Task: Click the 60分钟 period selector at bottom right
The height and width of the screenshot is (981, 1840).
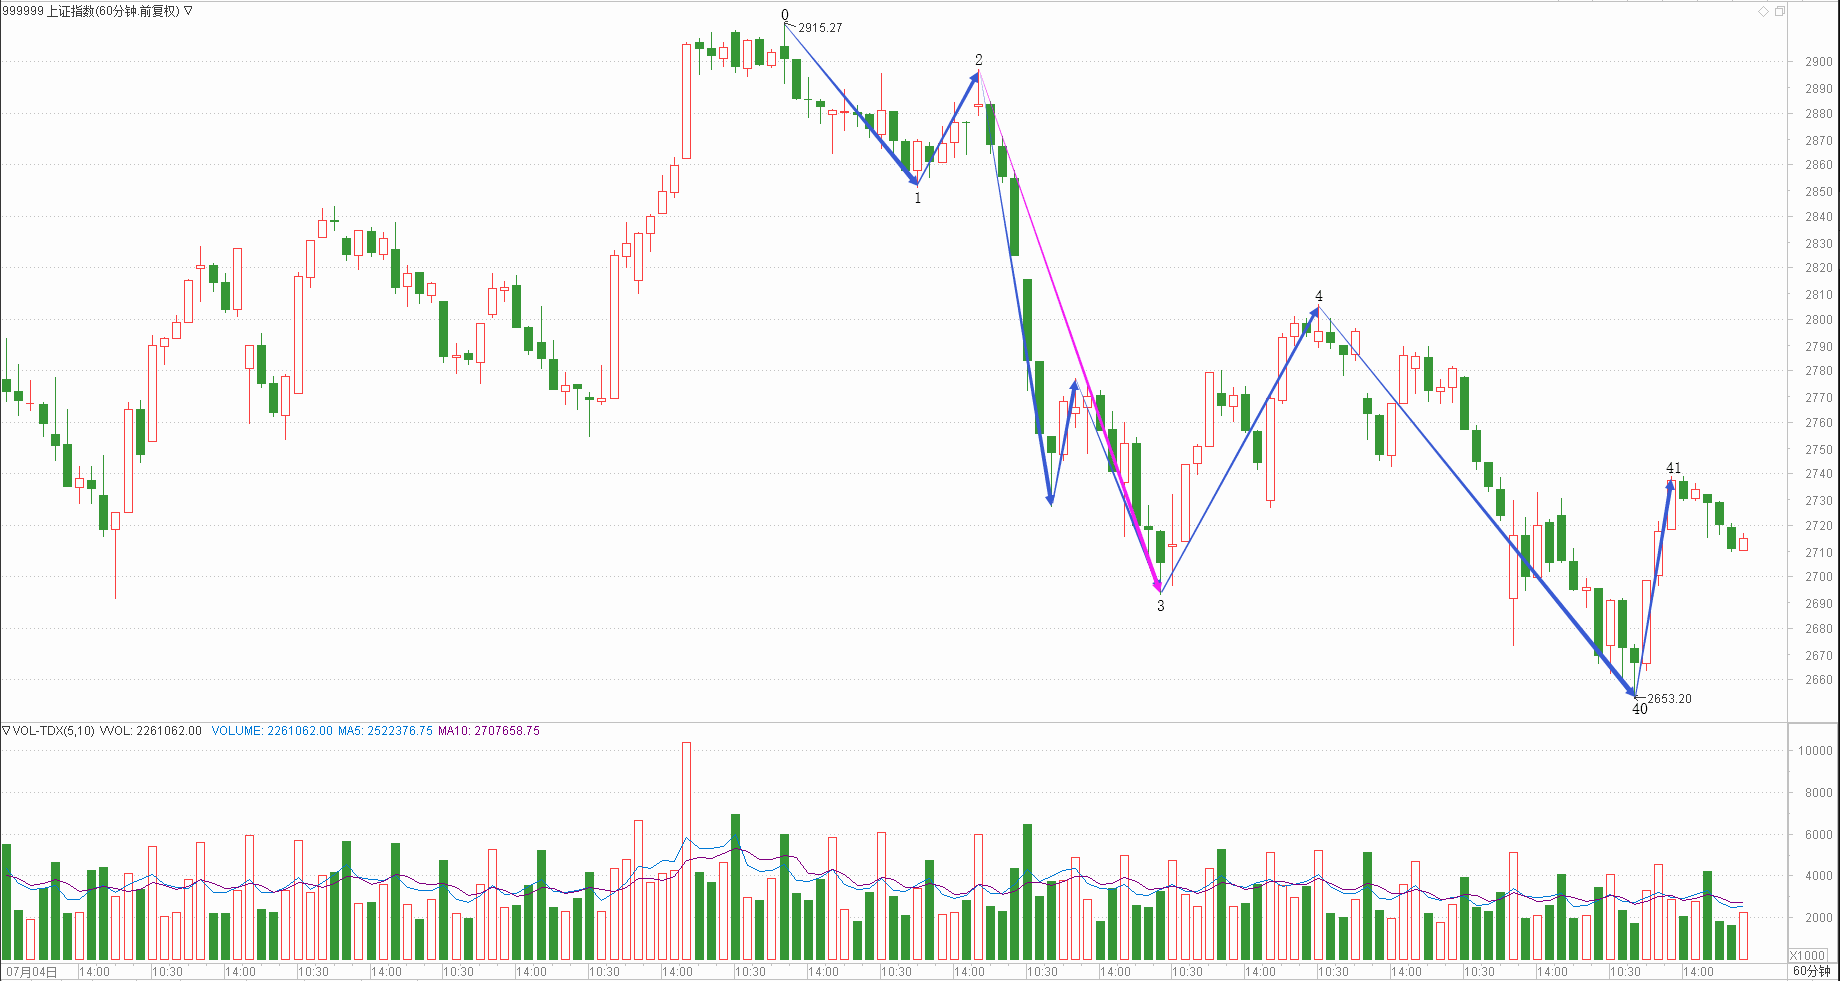Action: [1811, 971]
